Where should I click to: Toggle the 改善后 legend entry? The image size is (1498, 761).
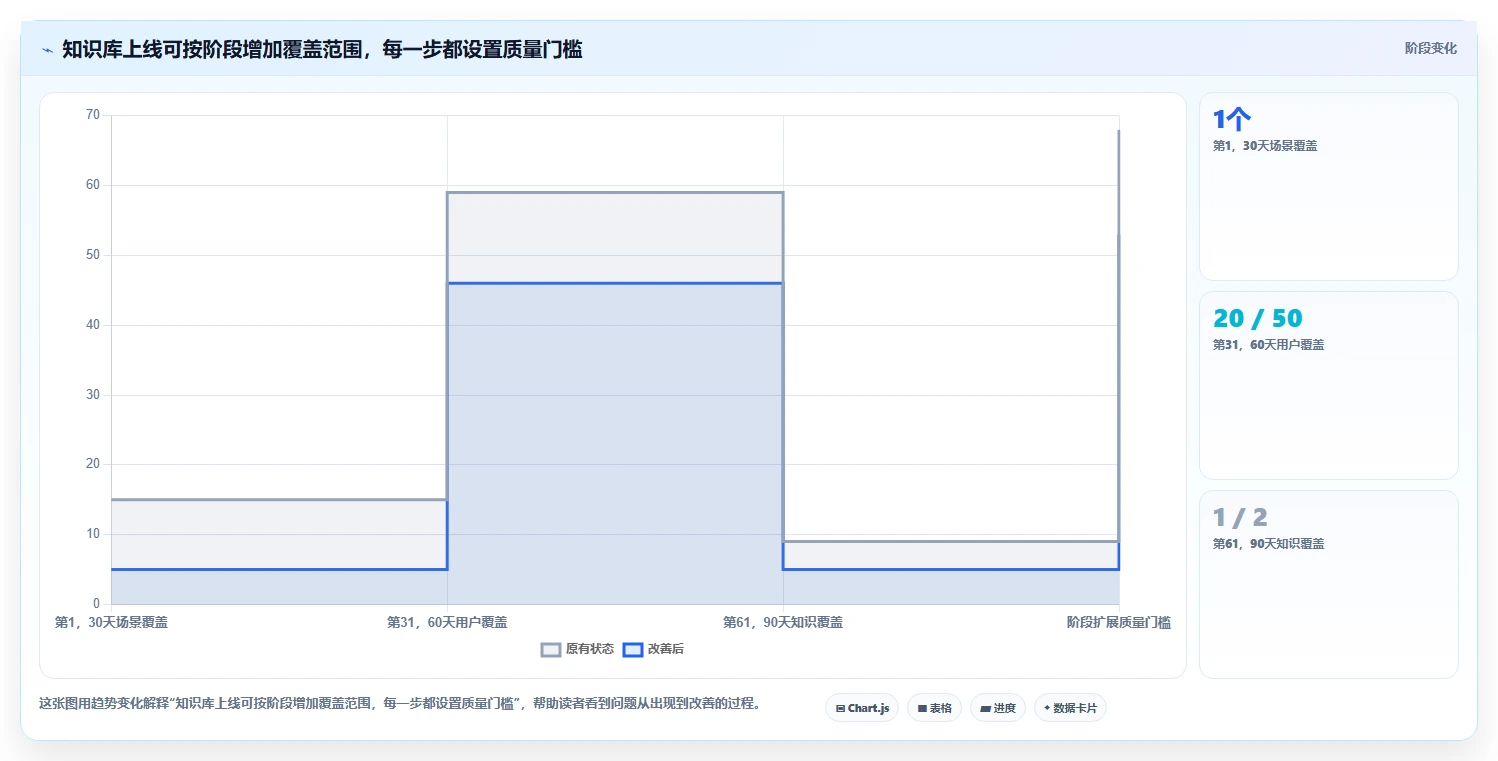[x=654, y=649]
